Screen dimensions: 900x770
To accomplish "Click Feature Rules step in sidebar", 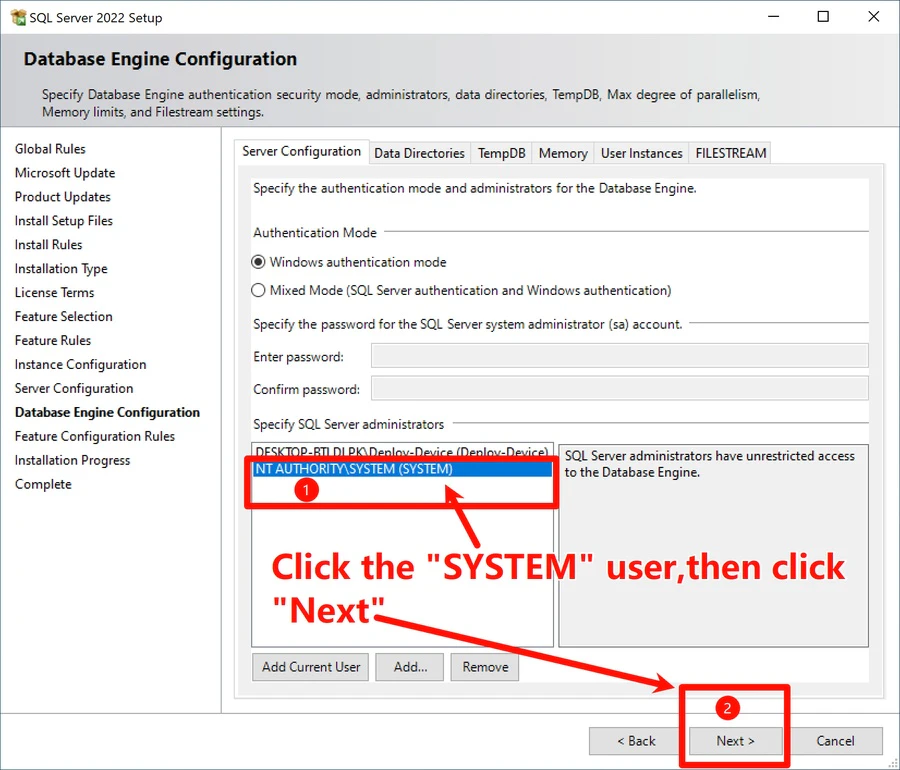I will click(x=52, y=340).
